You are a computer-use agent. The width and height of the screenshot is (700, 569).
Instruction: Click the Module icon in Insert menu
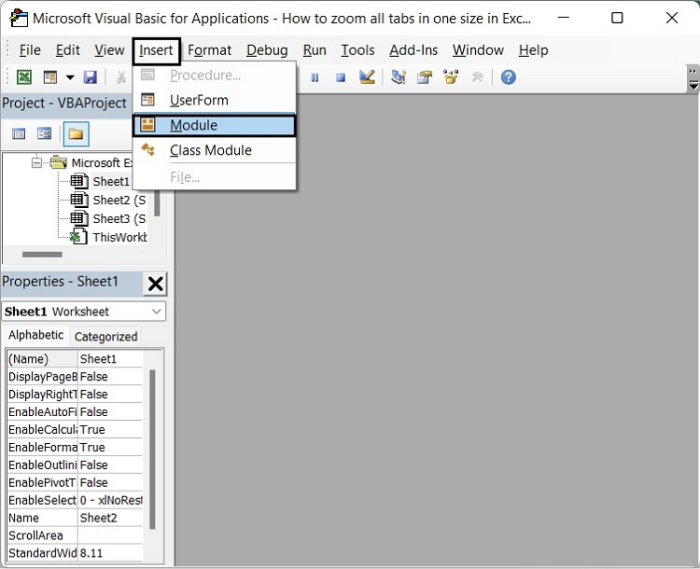pyautogui.click(x=148, y=125)
